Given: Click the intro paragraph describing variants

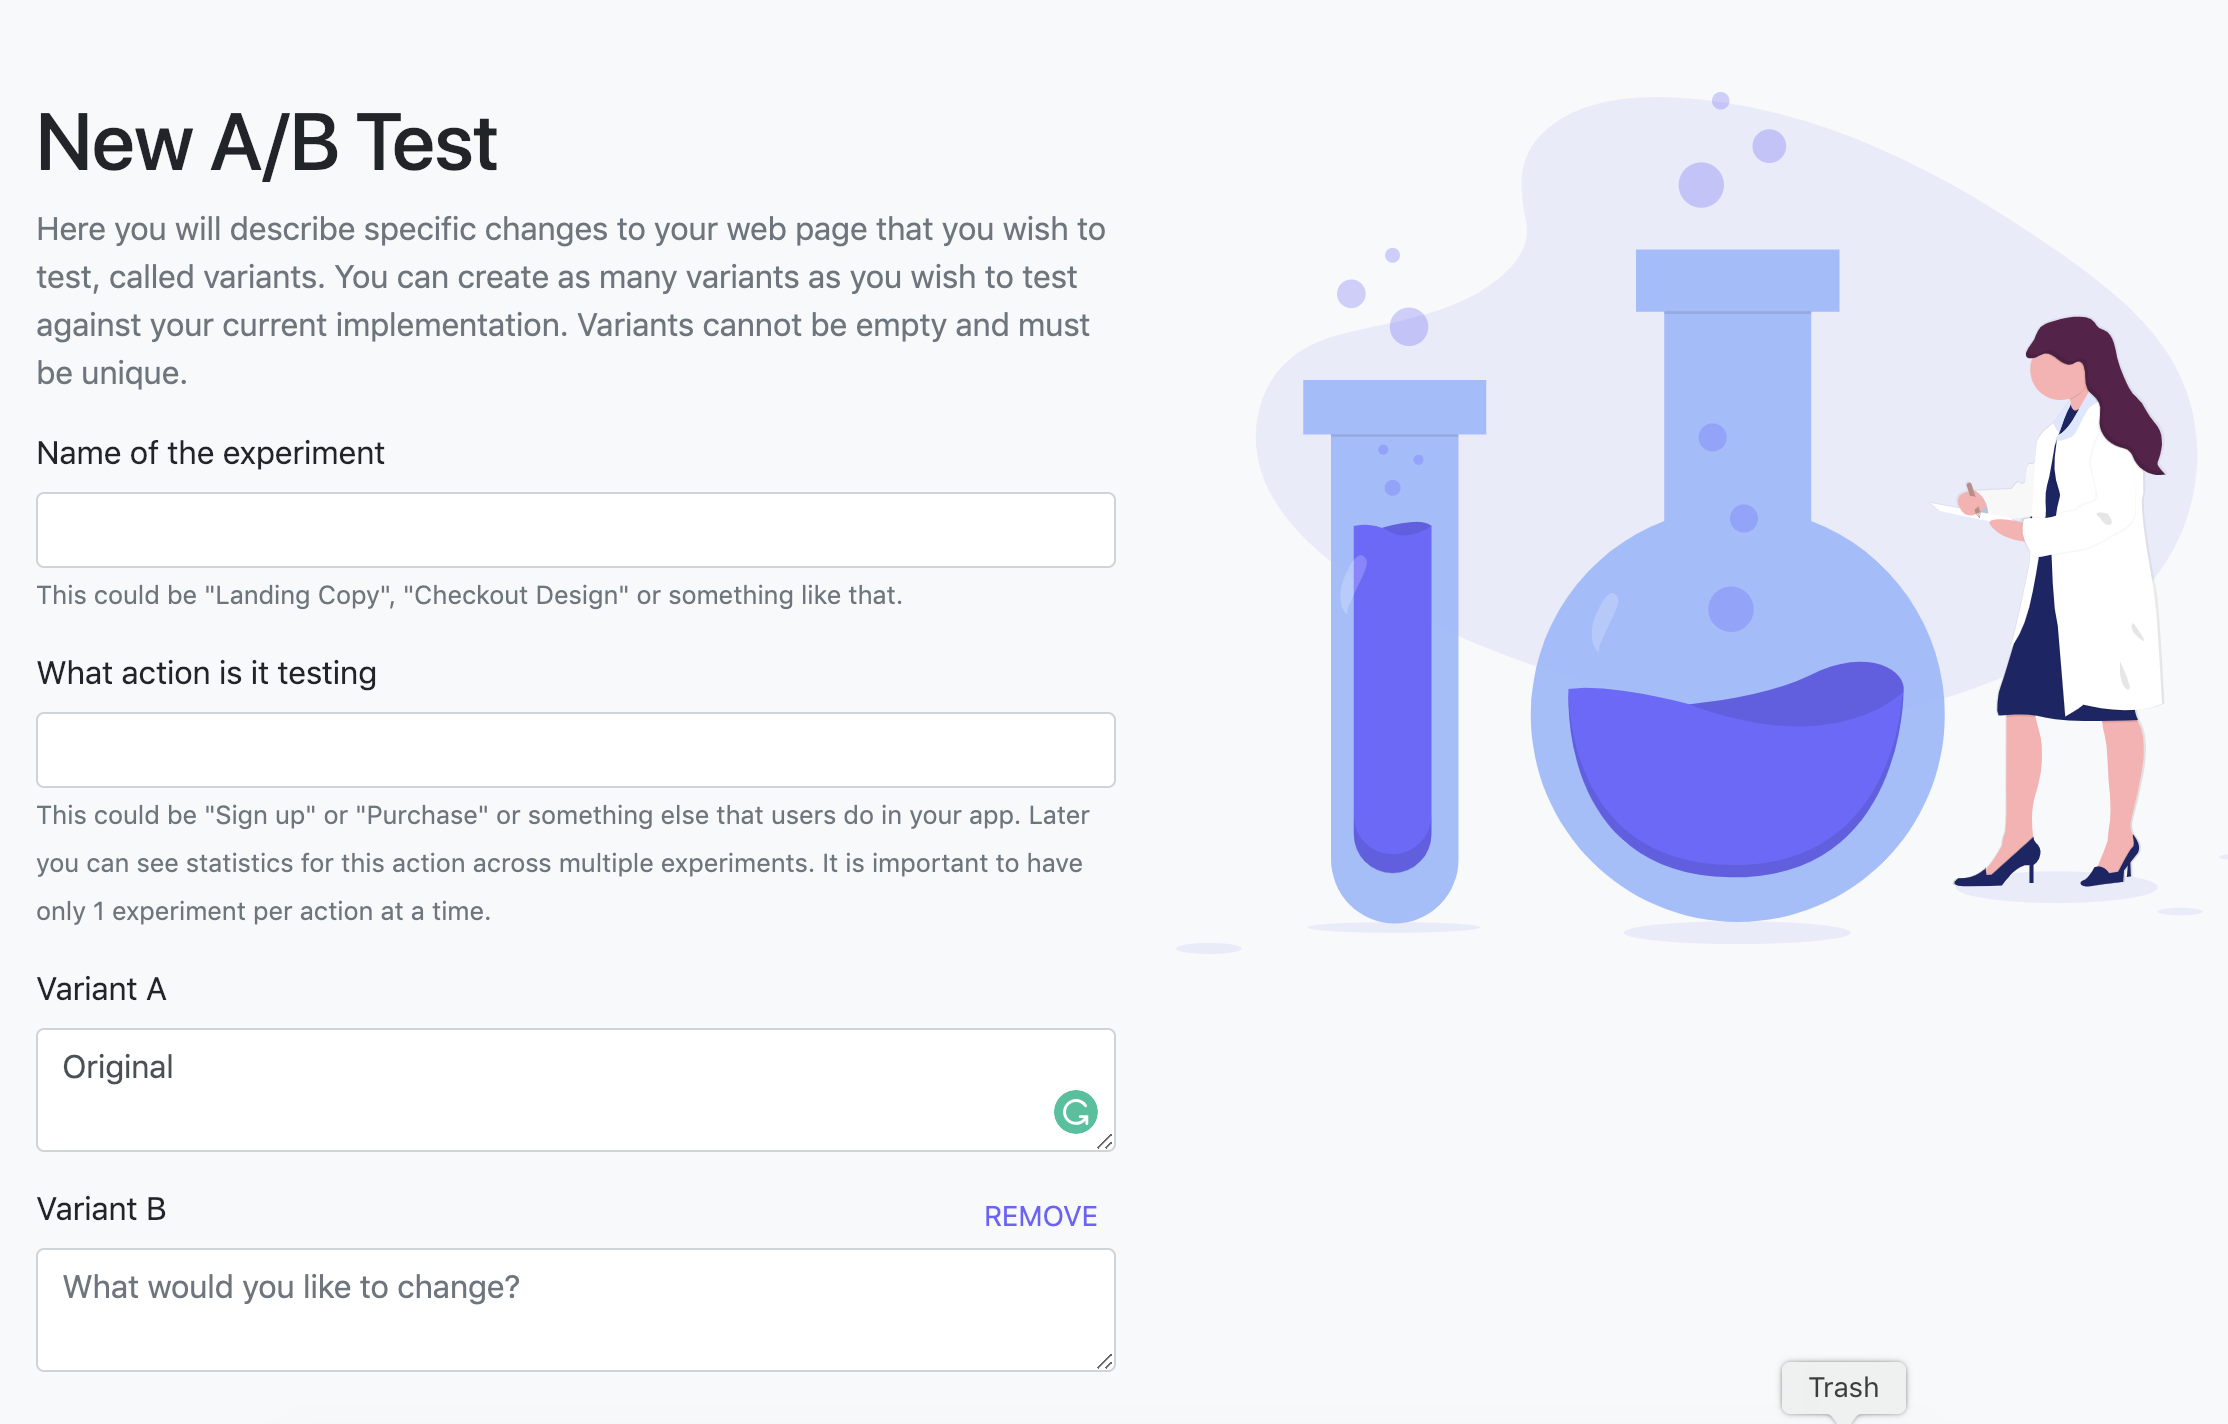Looking at the screenshot, I should point(570,300).
